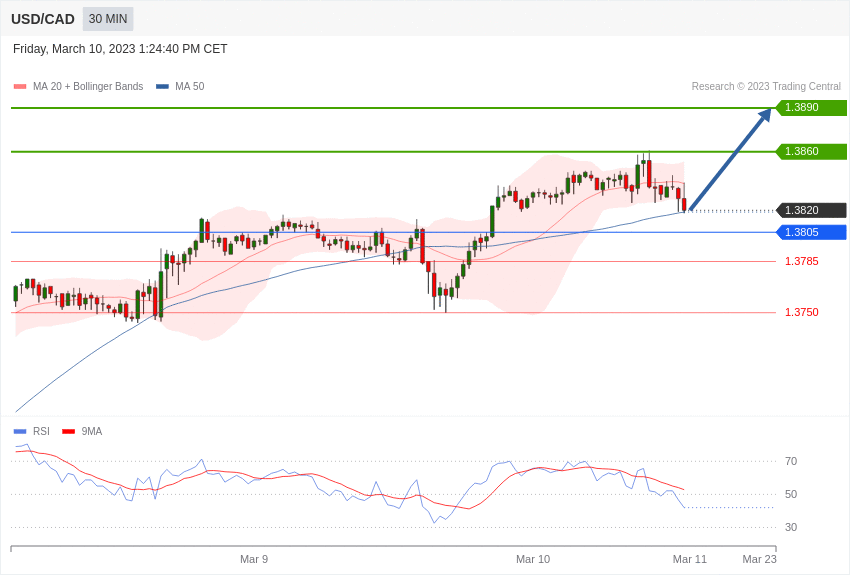
Task: Click the 1.3820 current price tag
Action: [811, 210]
